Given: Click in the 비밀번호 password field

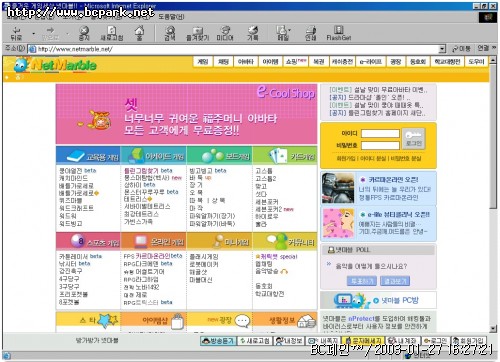Looking at the screenshot, I should (380, 145).
